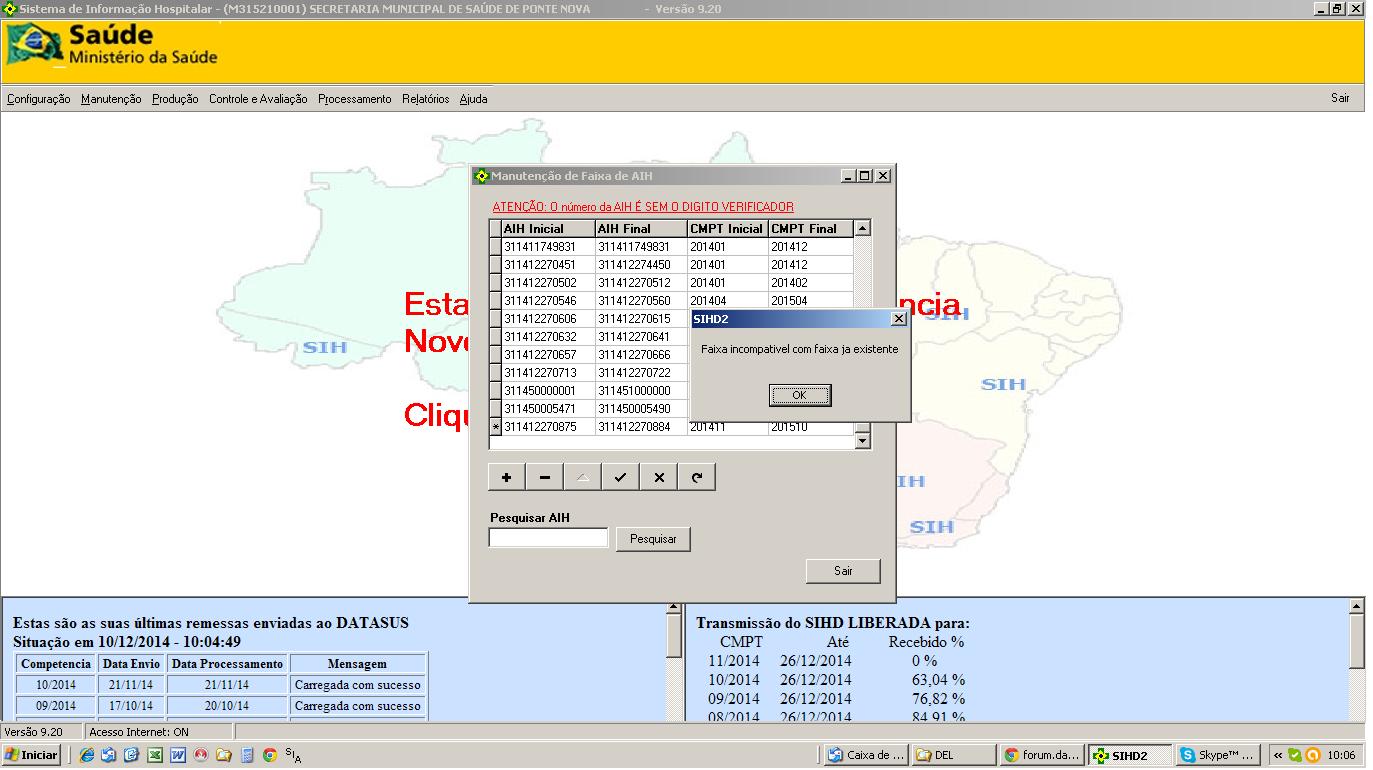Open the DEL folder taskbar item
Image resolution: width=1373 pixels, height=770 pixels.
pos(953,755)
